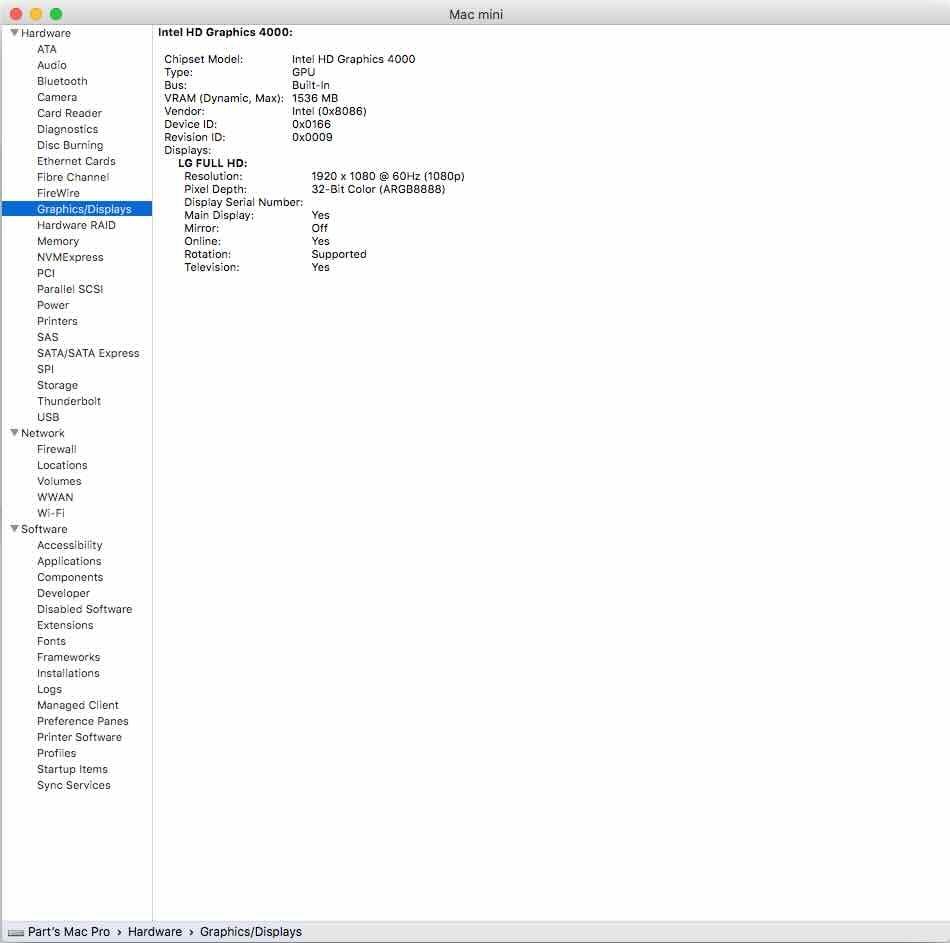Click Part's Mac Pro in path bar
Screen dimensions: 950x943
68,932
